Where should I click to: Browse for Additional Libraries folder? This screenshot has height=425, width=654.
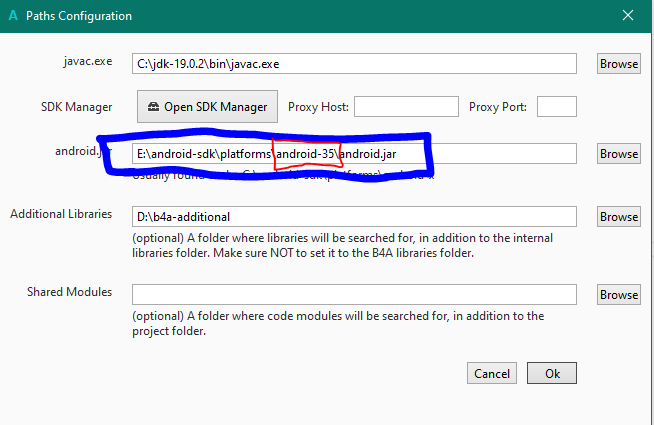(x=618, y=216)
